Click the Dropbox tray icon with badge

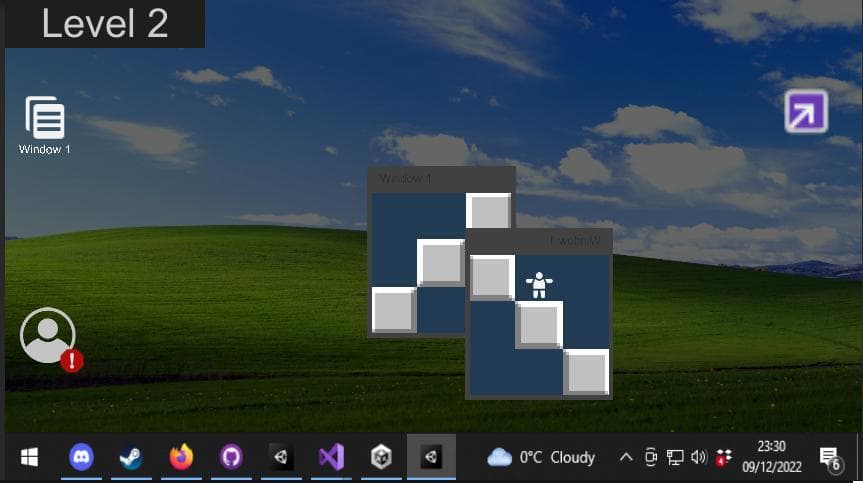(723, 457)
